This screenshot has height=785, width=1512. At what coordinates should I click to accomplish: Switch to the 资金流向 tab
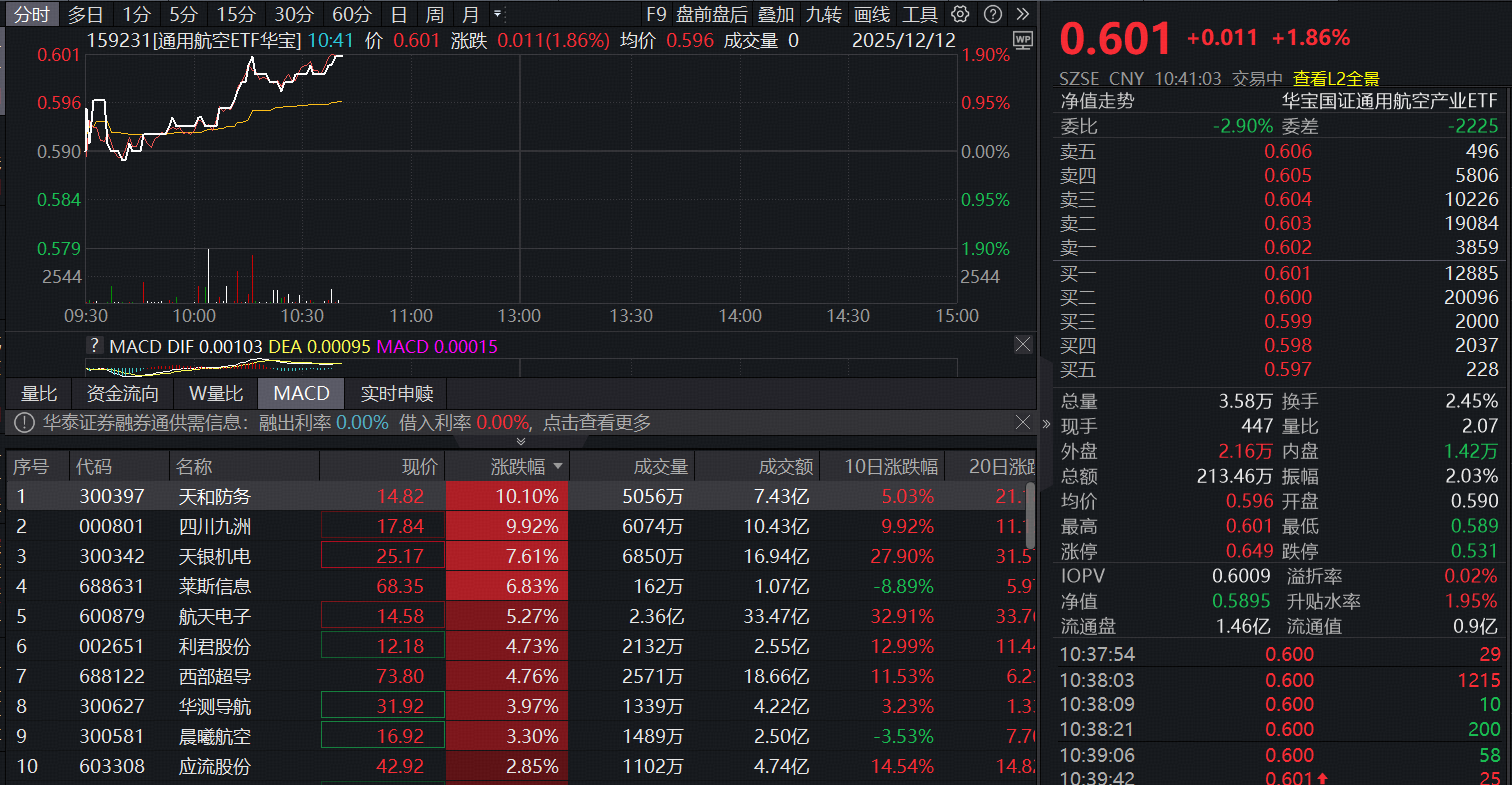[x=122, y=393]
